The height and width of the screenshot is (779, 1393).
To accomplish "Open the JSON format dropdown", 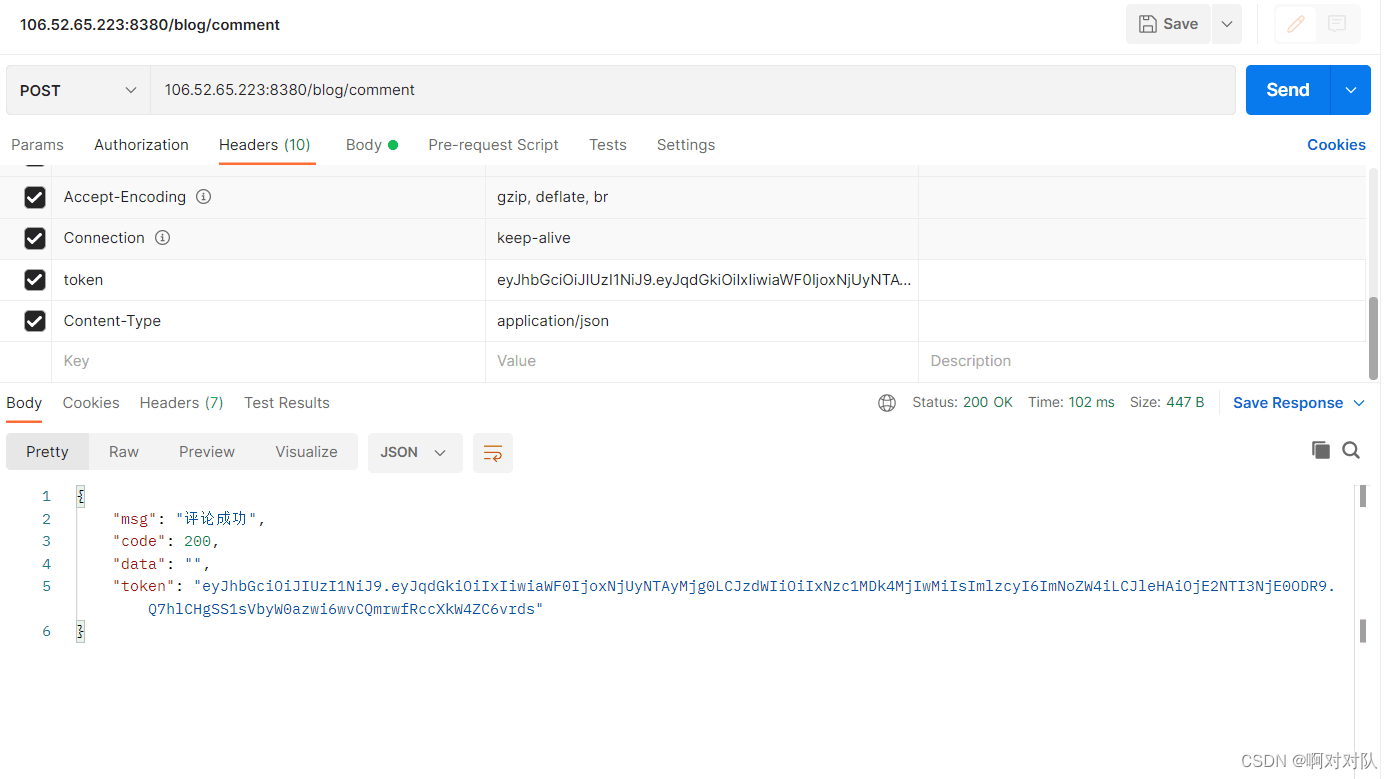I will [x=415, y=453].
